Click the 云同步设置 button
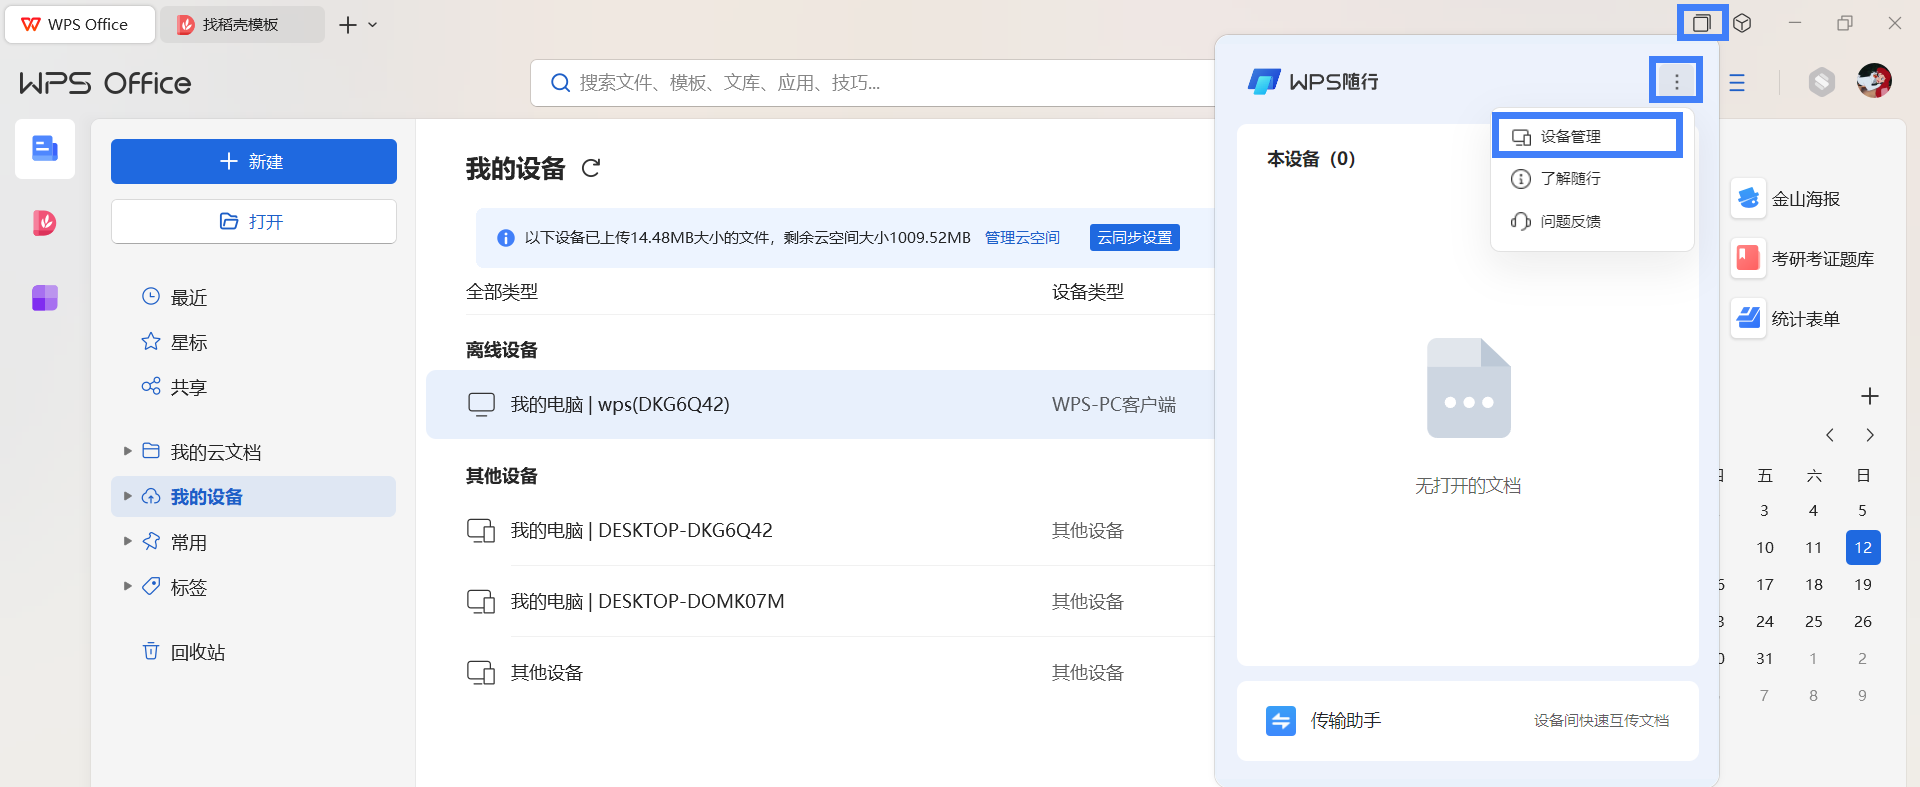 pyautogui.click(x=1134, y=237)
